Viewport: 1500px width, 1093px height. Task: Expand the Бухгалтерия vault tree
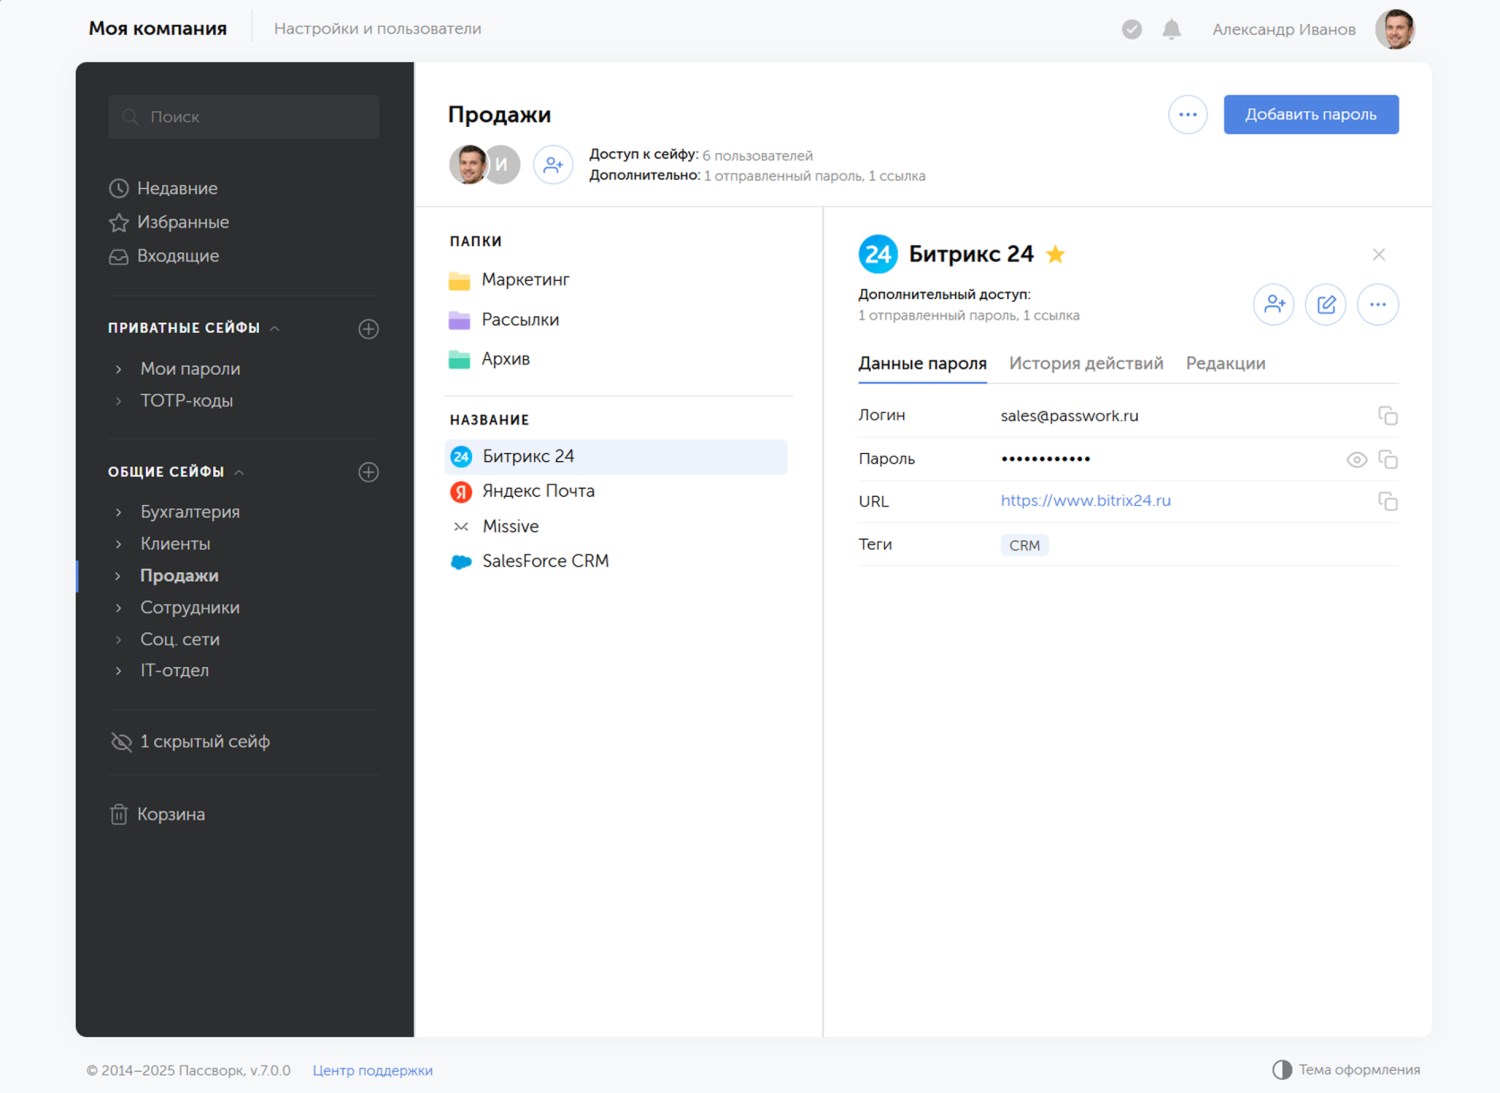click(119, 512)
